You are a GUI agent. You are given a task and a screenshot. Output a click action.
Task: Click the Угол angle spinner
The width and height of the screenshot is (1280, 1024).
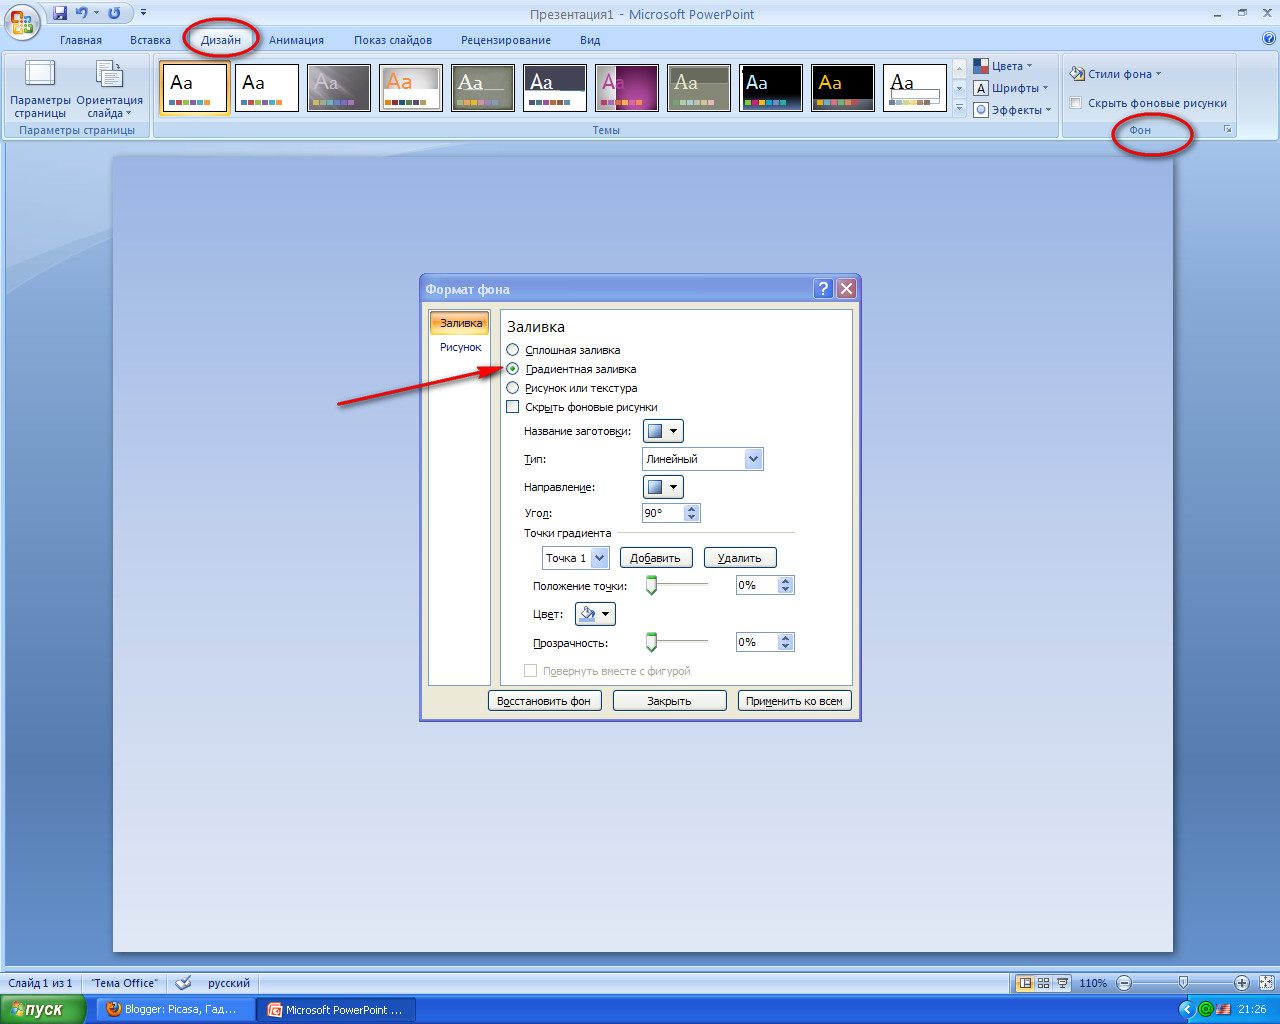click(692, 513)
